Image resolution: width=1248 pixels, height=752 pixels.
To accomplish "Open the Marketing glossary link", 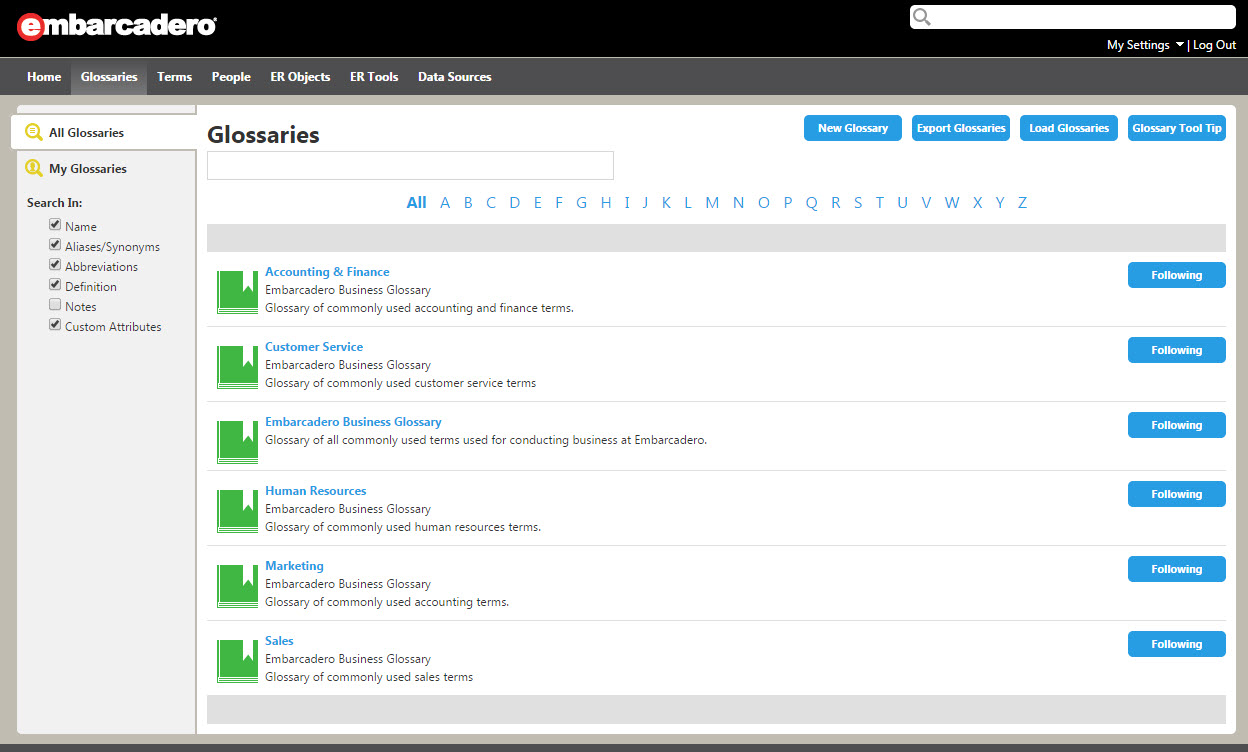I will click(294, 566).
